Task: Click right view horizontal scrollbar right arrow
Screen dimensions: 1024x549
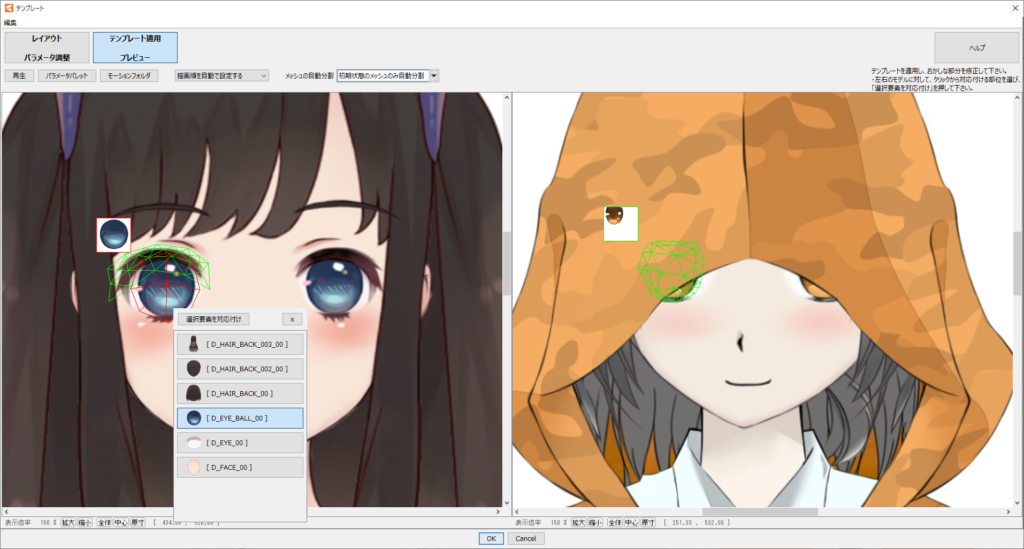Action: click(x=1009, y=512)
